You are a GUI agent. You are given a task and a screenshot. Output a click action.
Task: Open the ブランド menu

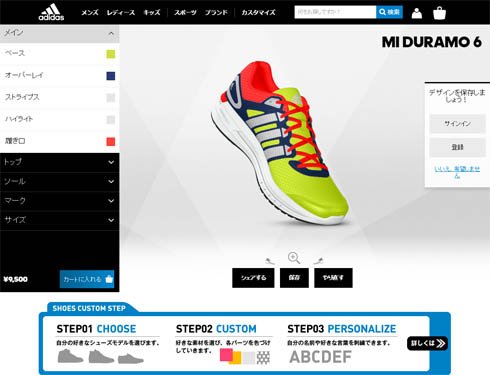coord(216,13)
